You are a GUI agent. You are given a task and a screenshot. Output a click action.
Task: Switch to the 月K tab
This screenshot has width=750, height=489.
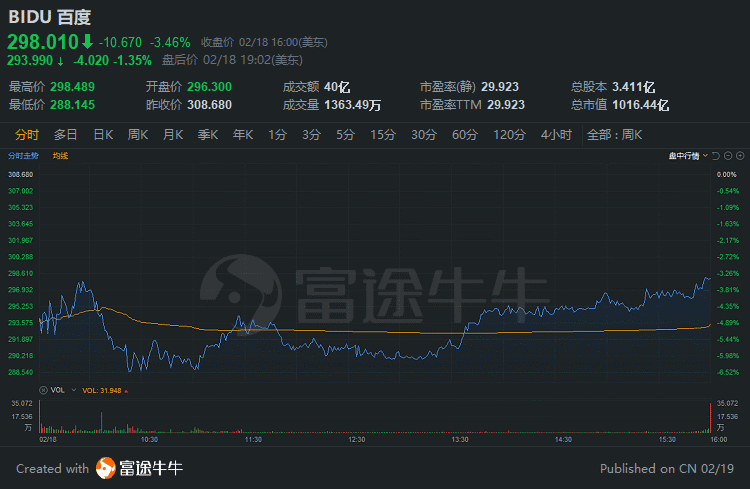click(x=173, y=135)
